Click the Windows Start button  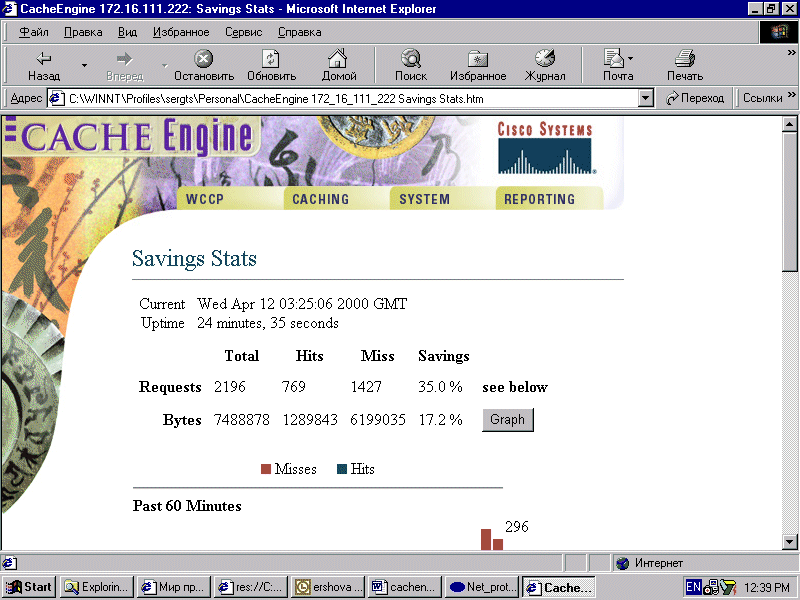click(x=30, y=587)
